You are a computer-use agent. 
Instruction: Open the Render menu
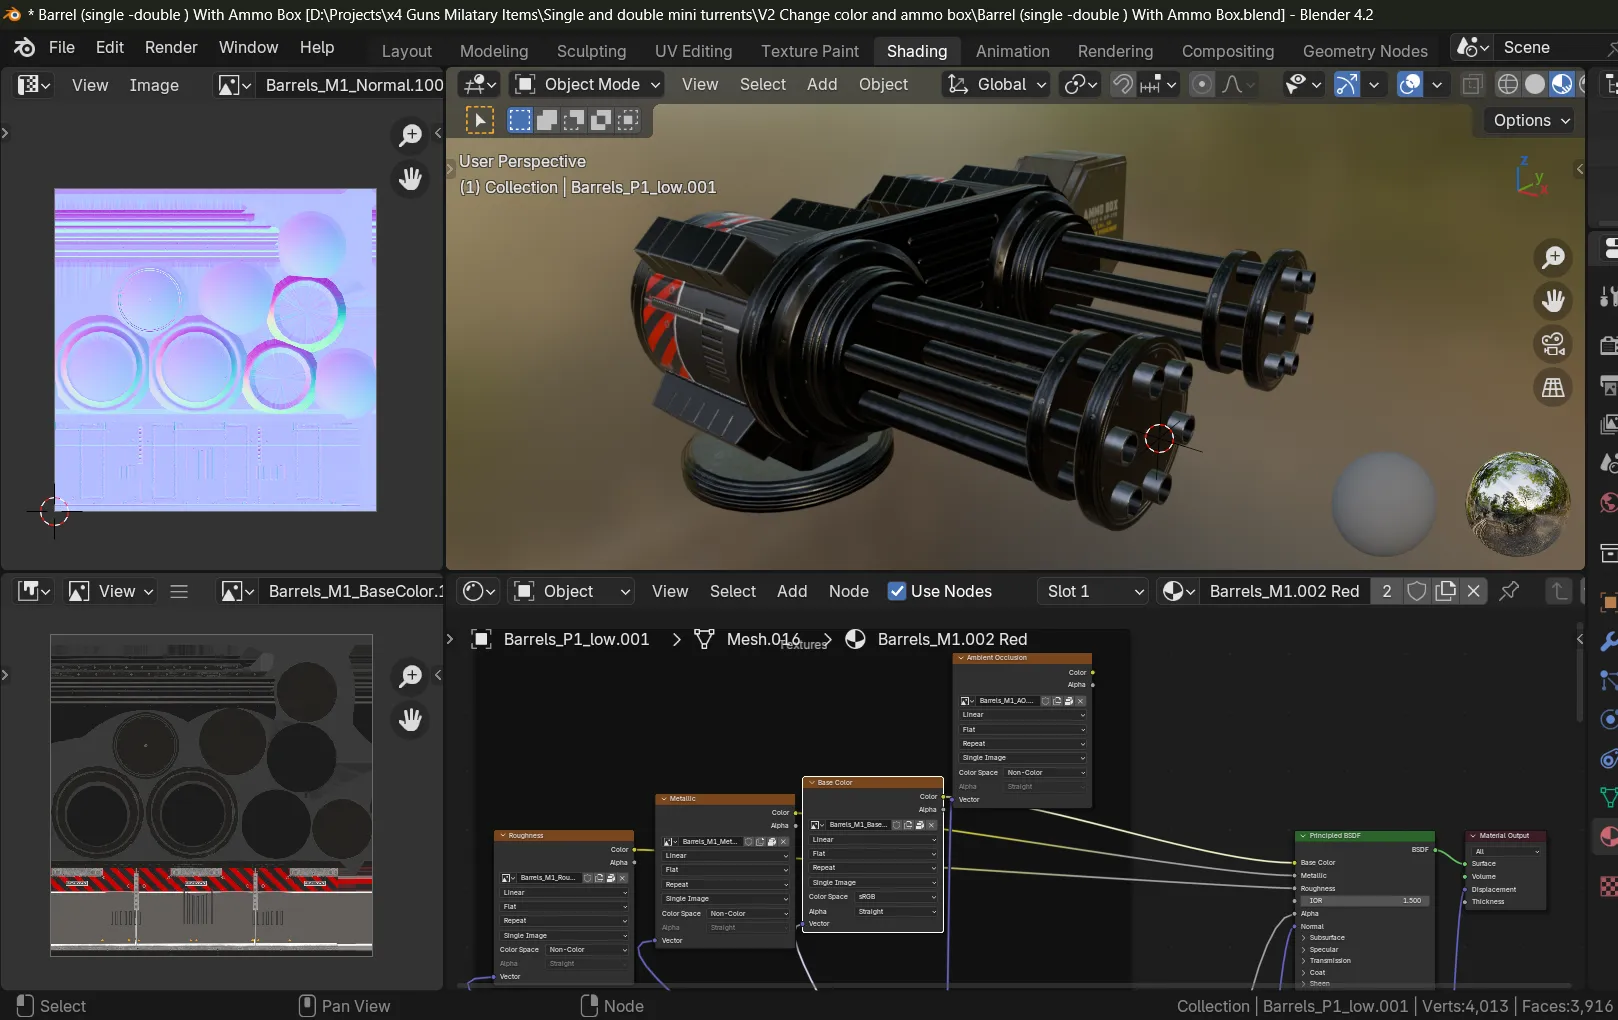click(x=171, y=47)
